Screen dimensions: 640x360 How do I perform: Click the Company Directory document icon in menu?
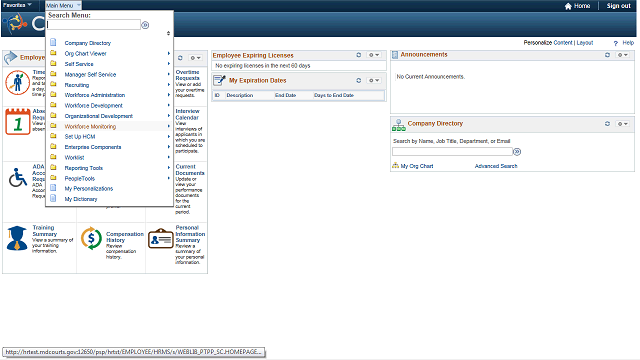tap(53, 42)
